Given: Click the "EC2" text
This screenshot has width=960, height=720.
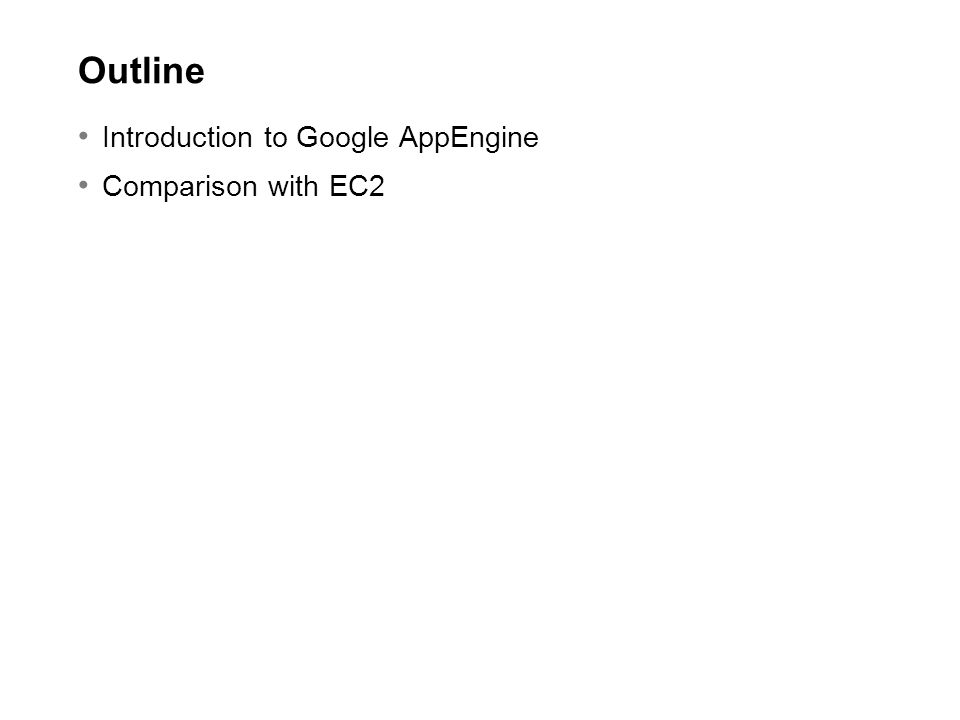Looking at the screenshot, I should click(357, 186).
